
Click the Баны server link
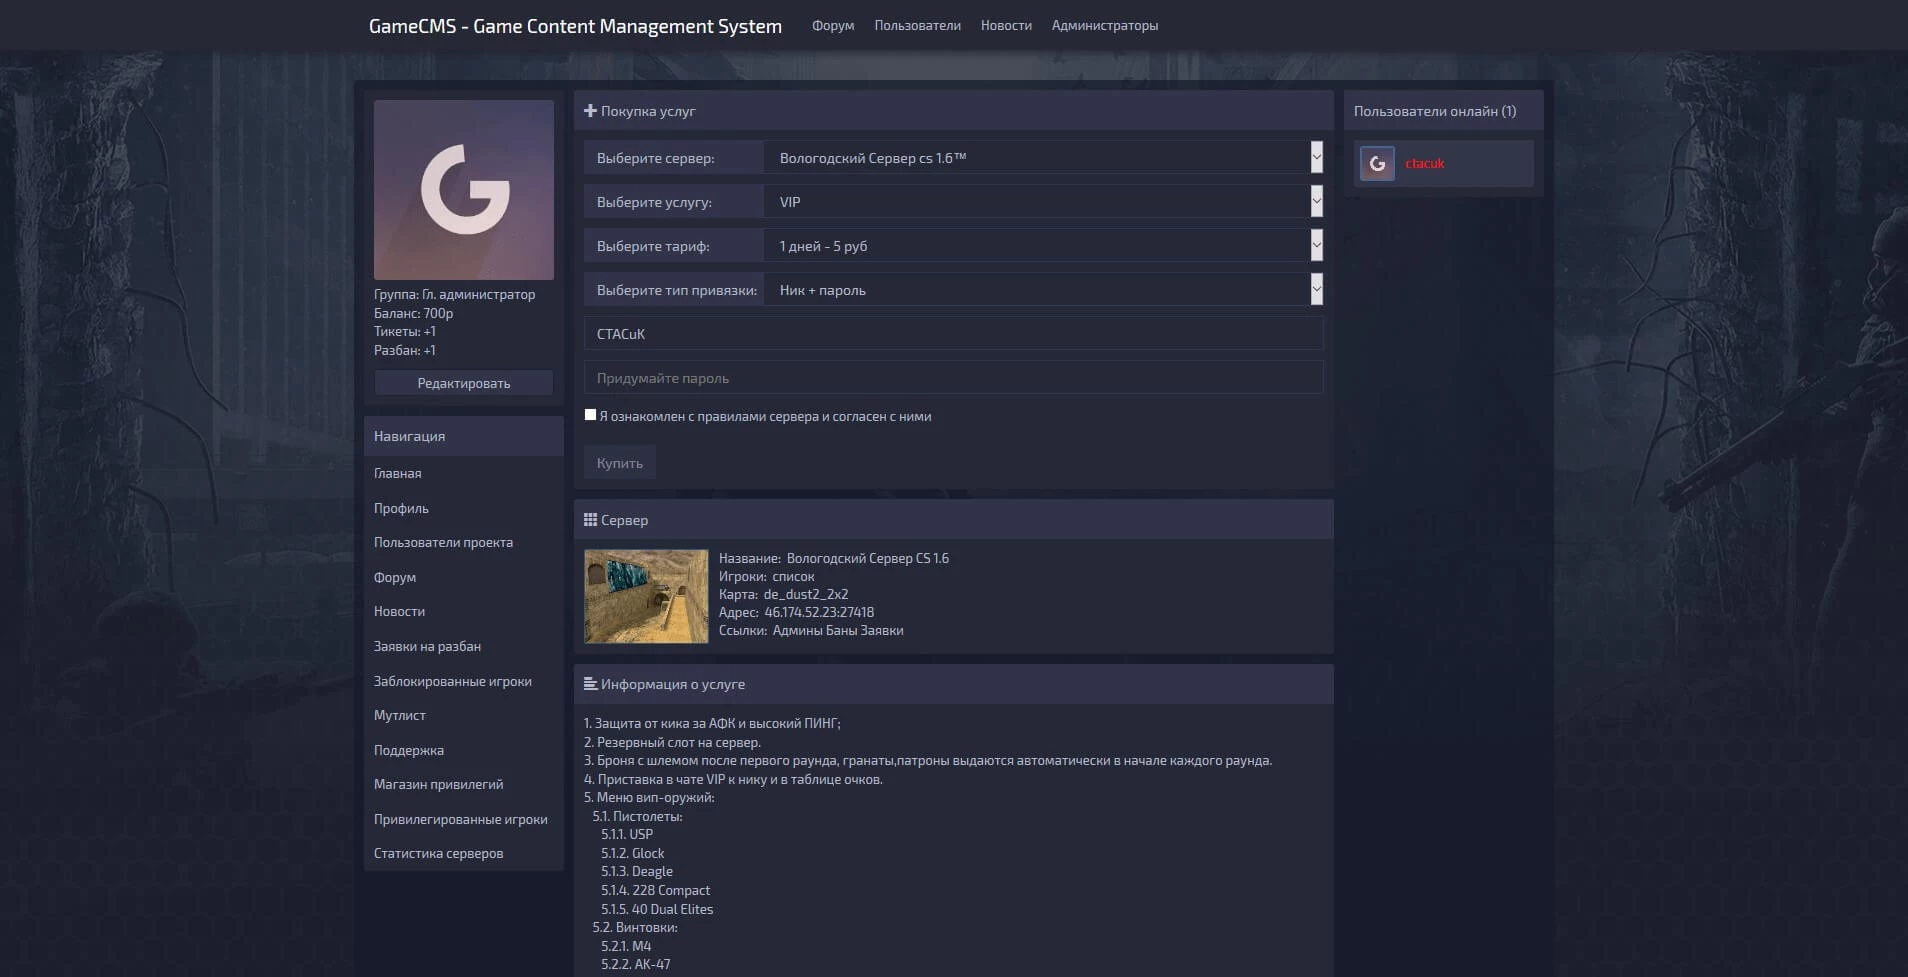(x=842, y=631)
